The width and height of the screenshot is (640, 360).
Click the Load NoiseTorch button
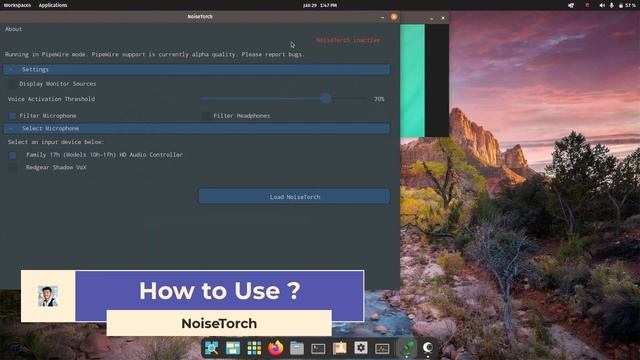click(x=294, y=196)
